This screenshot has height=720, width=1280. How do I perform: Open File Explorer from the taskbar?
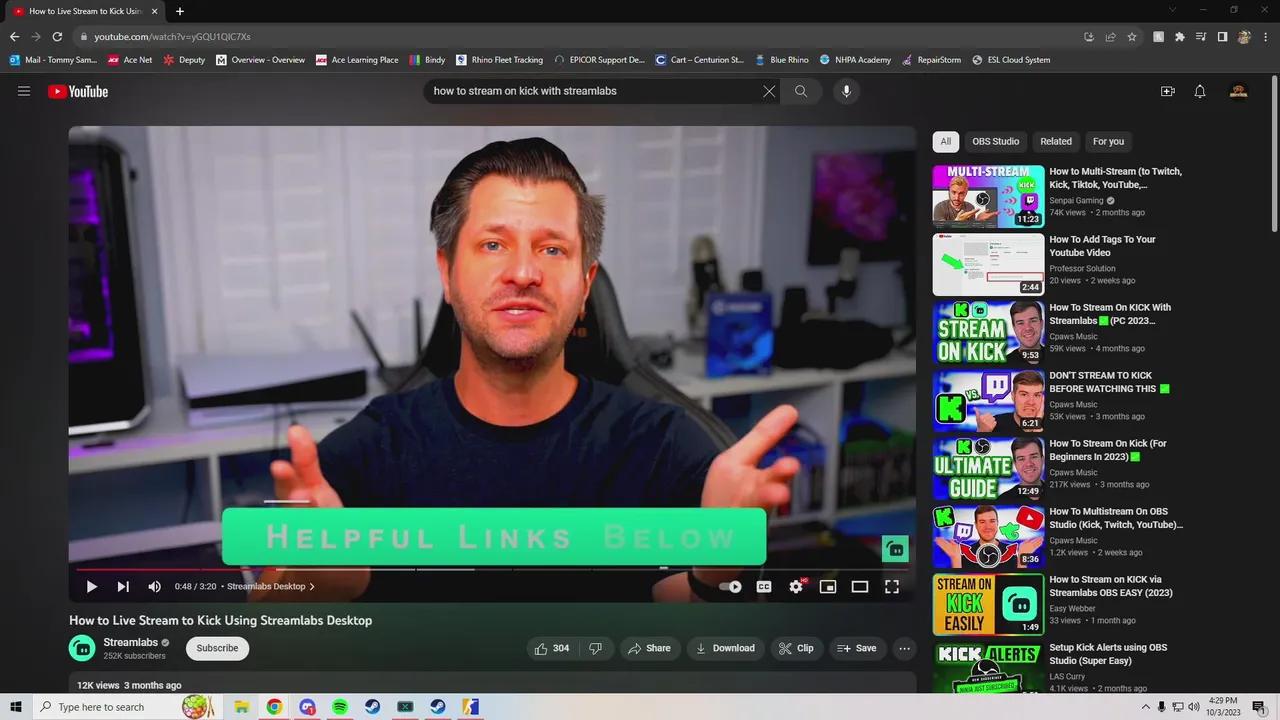(x=241, y=707)
